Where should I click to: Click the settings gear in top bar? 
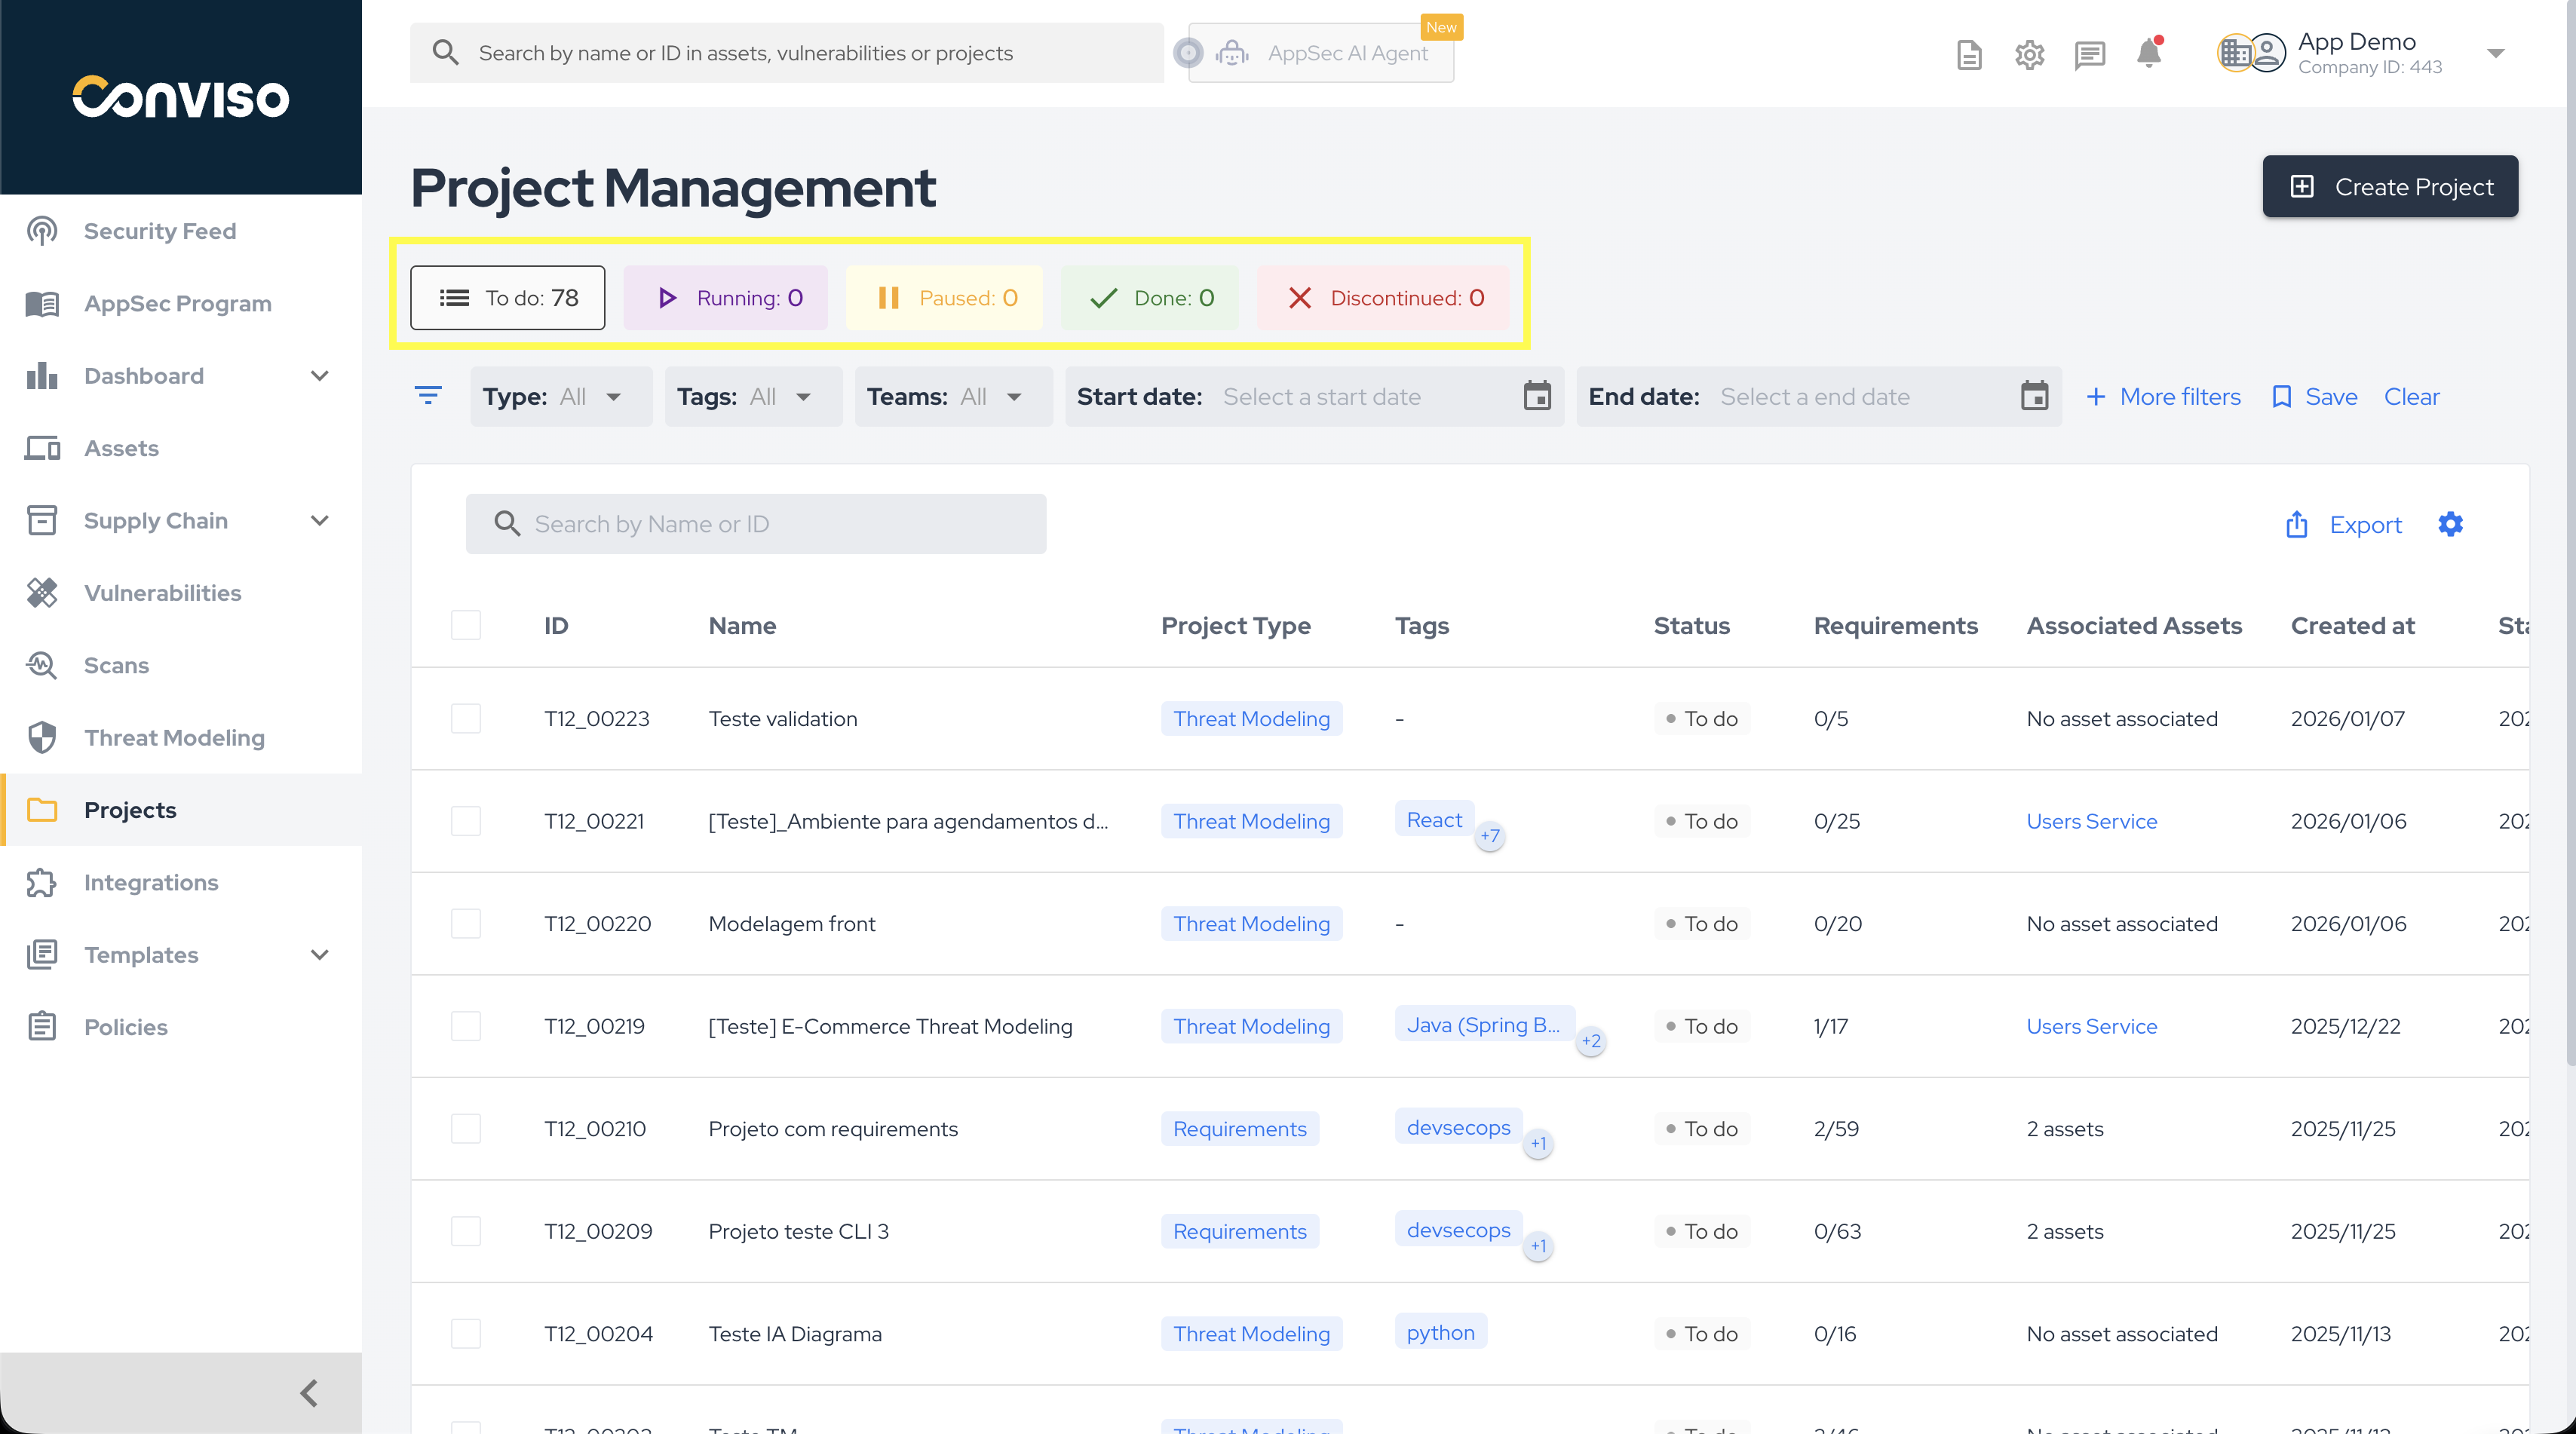[2029, 54]
